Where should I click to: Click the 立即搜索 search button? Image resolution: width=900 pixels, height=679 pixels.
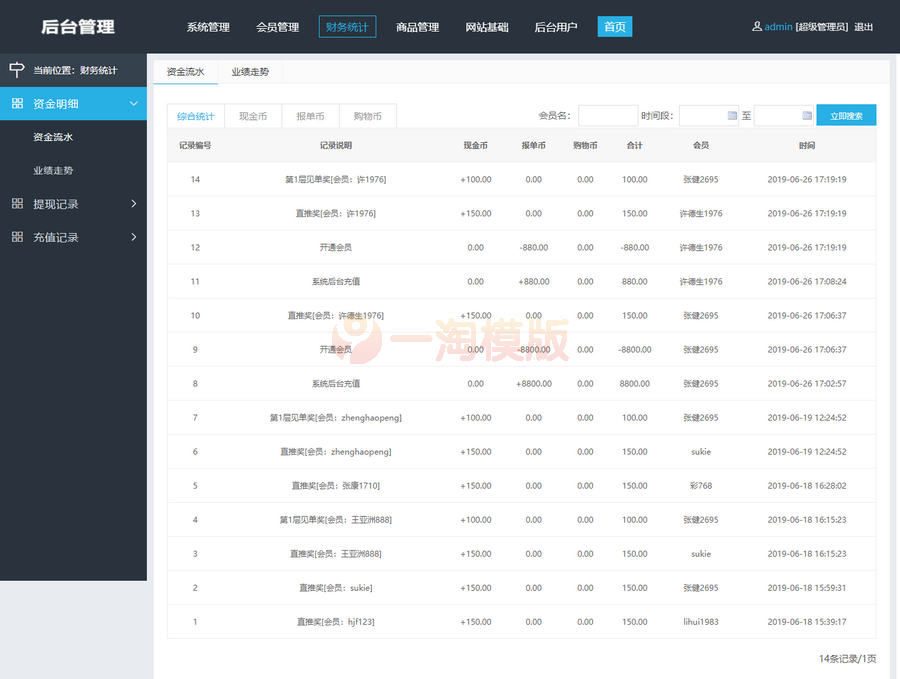point(846,116)
